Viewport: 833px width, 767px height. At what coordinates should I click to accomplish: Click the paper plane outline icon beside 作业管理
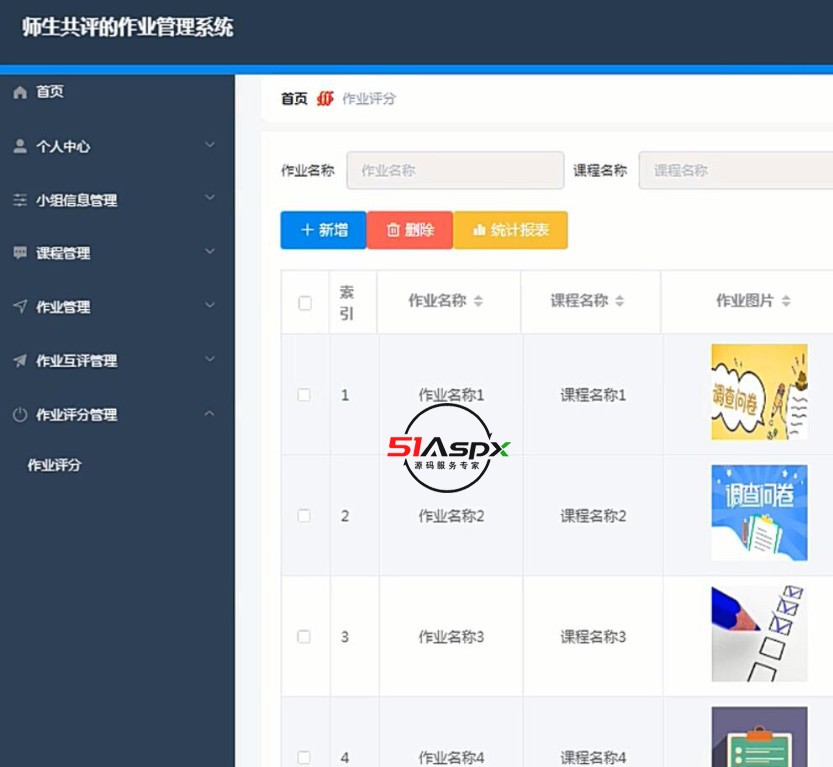tap(20, 306)
